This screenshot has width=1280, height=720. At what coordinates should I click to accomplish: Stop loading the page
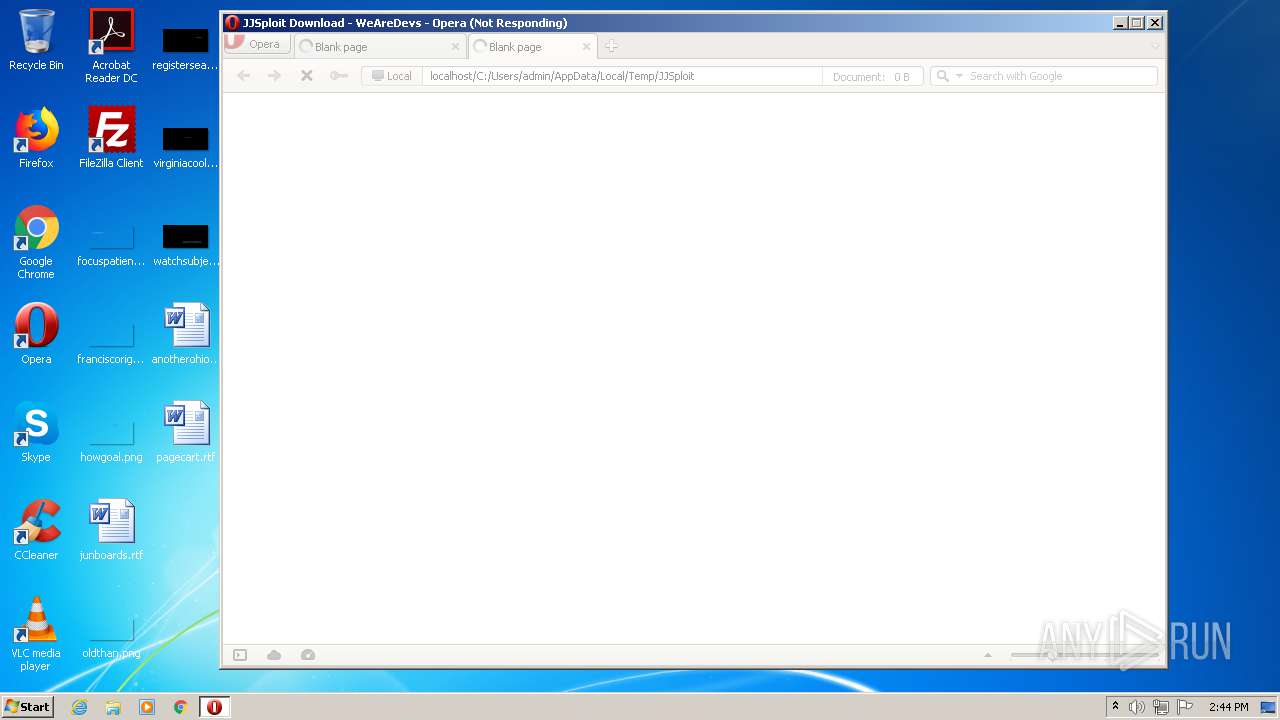click(307, 76)
